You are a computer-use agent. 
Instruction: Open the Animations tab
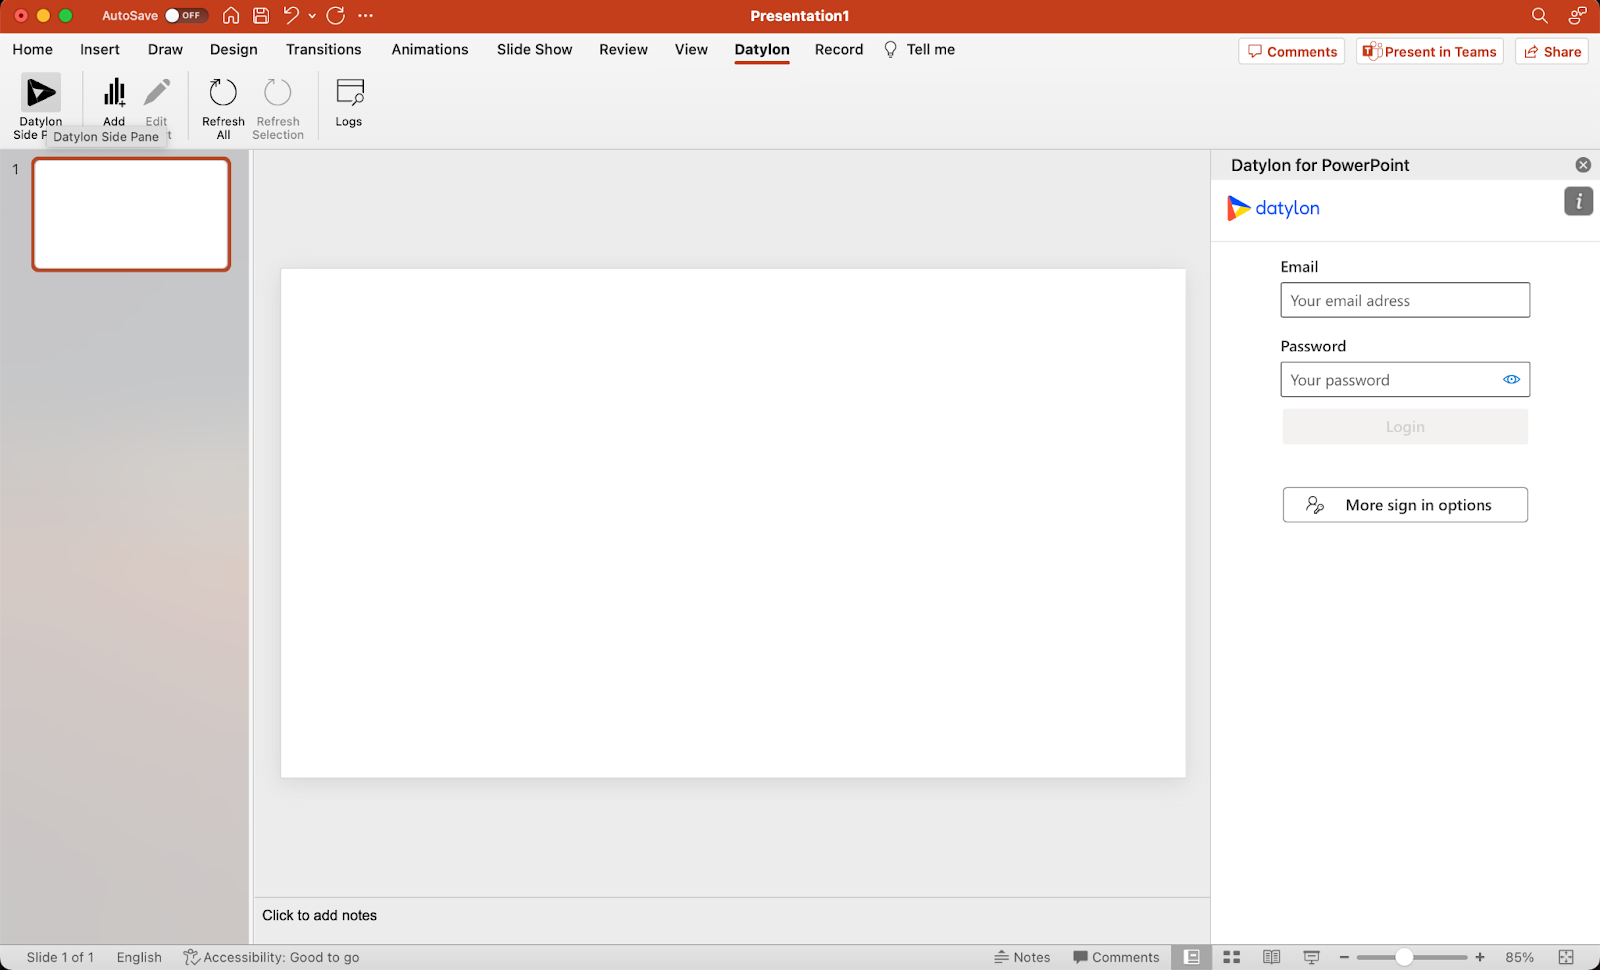(430, 49)
